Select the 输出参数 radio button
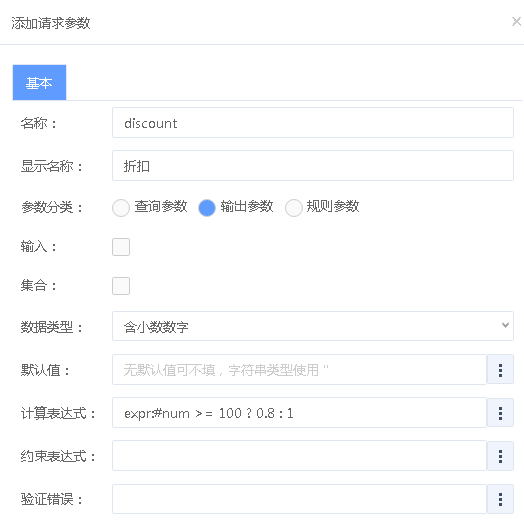 pyautogui.click(x=207, y=208)
